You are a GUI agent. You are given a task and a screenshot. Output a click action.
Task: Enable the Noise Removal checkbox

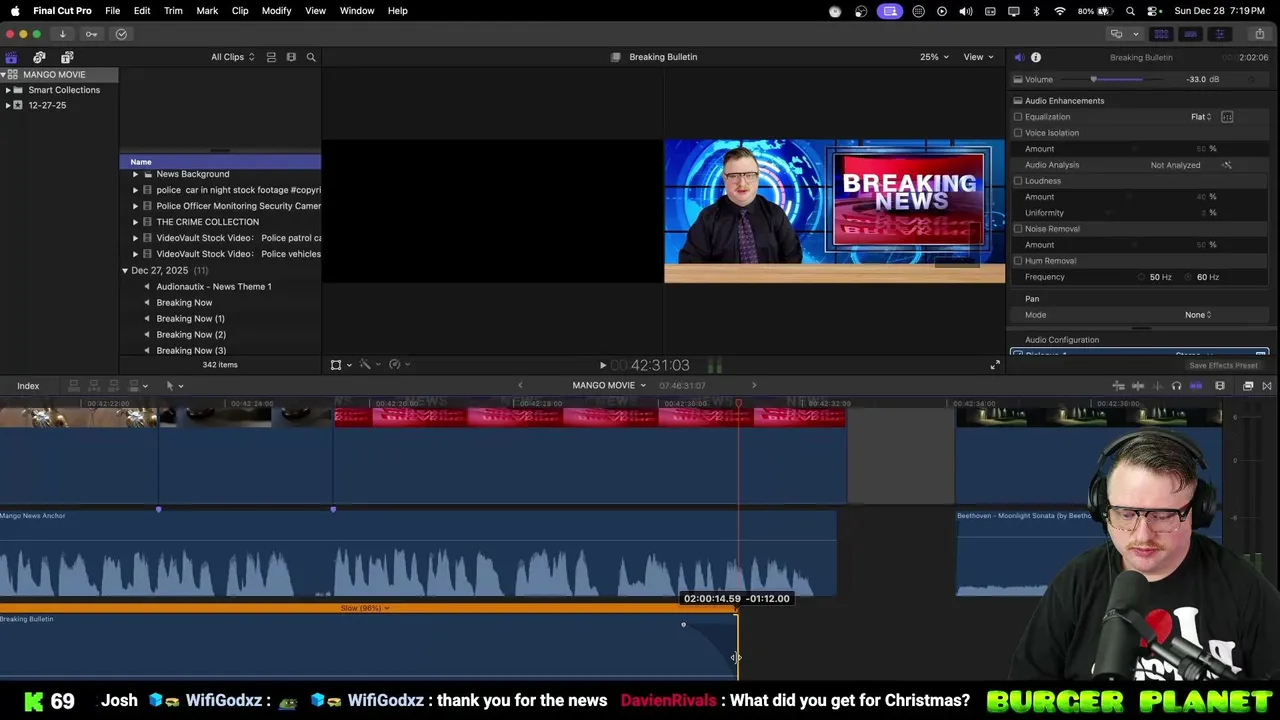pos(1018,229)
